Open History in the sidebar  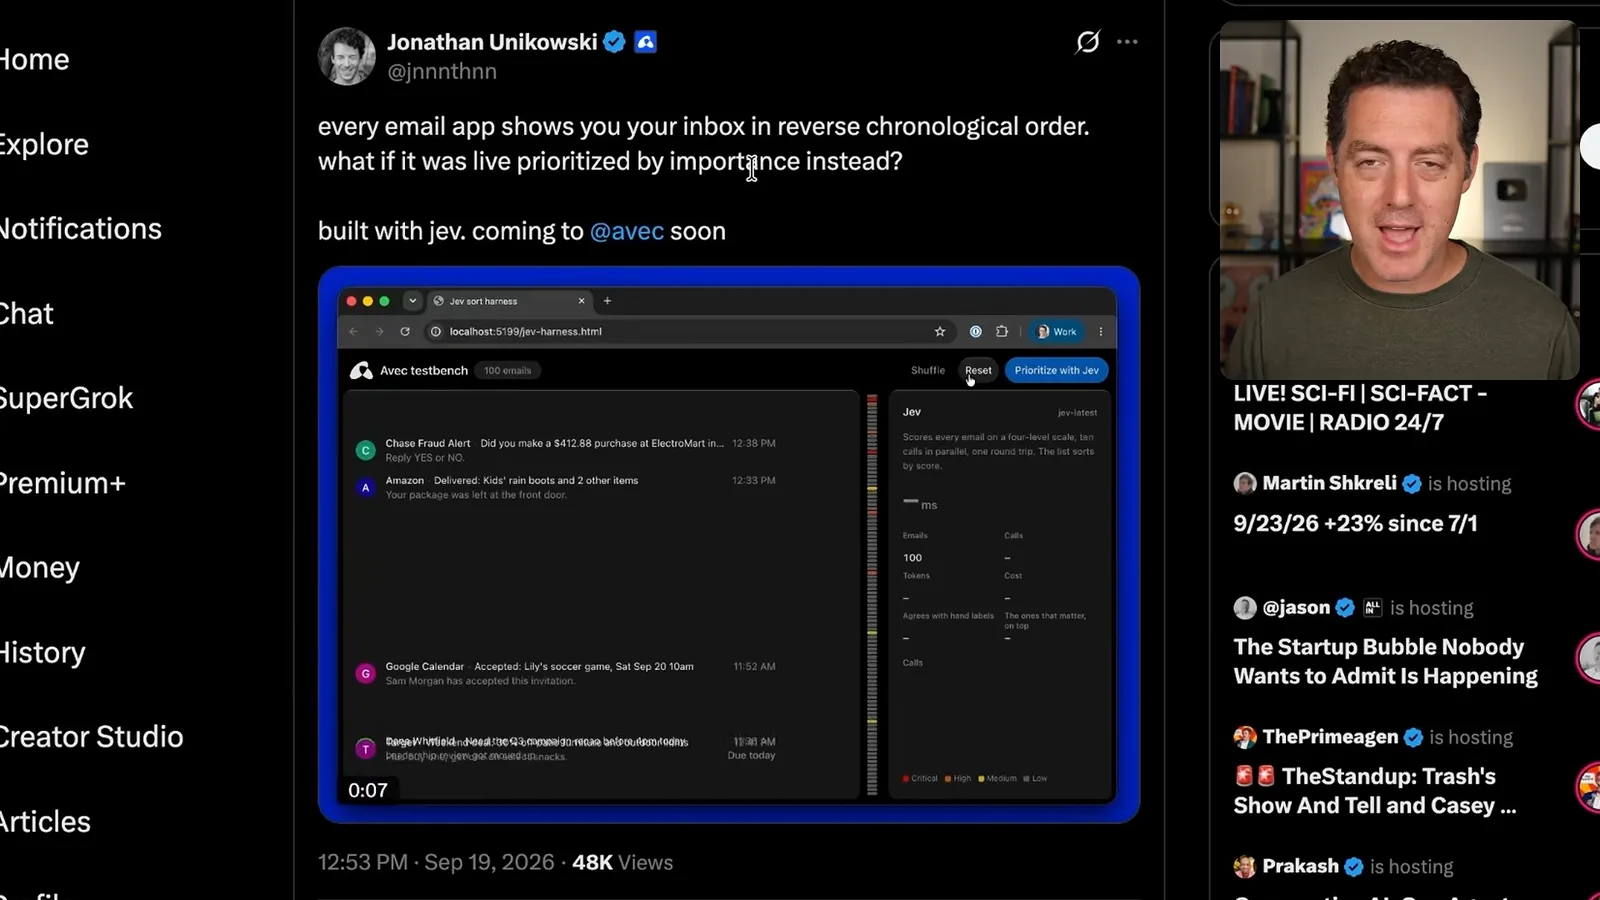[x=42, y=653]
